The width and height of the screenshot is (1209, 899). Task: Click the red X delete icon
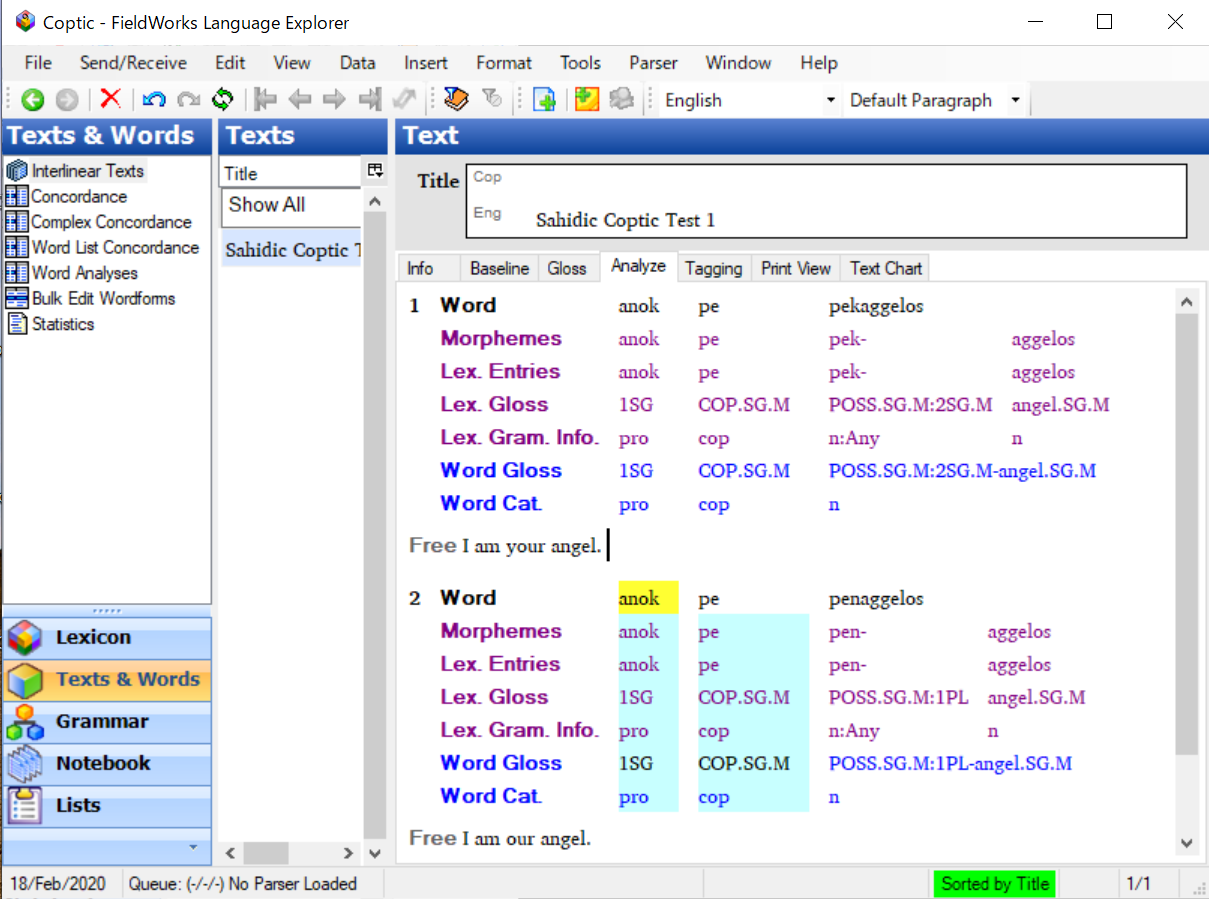(x=111, y=99)
